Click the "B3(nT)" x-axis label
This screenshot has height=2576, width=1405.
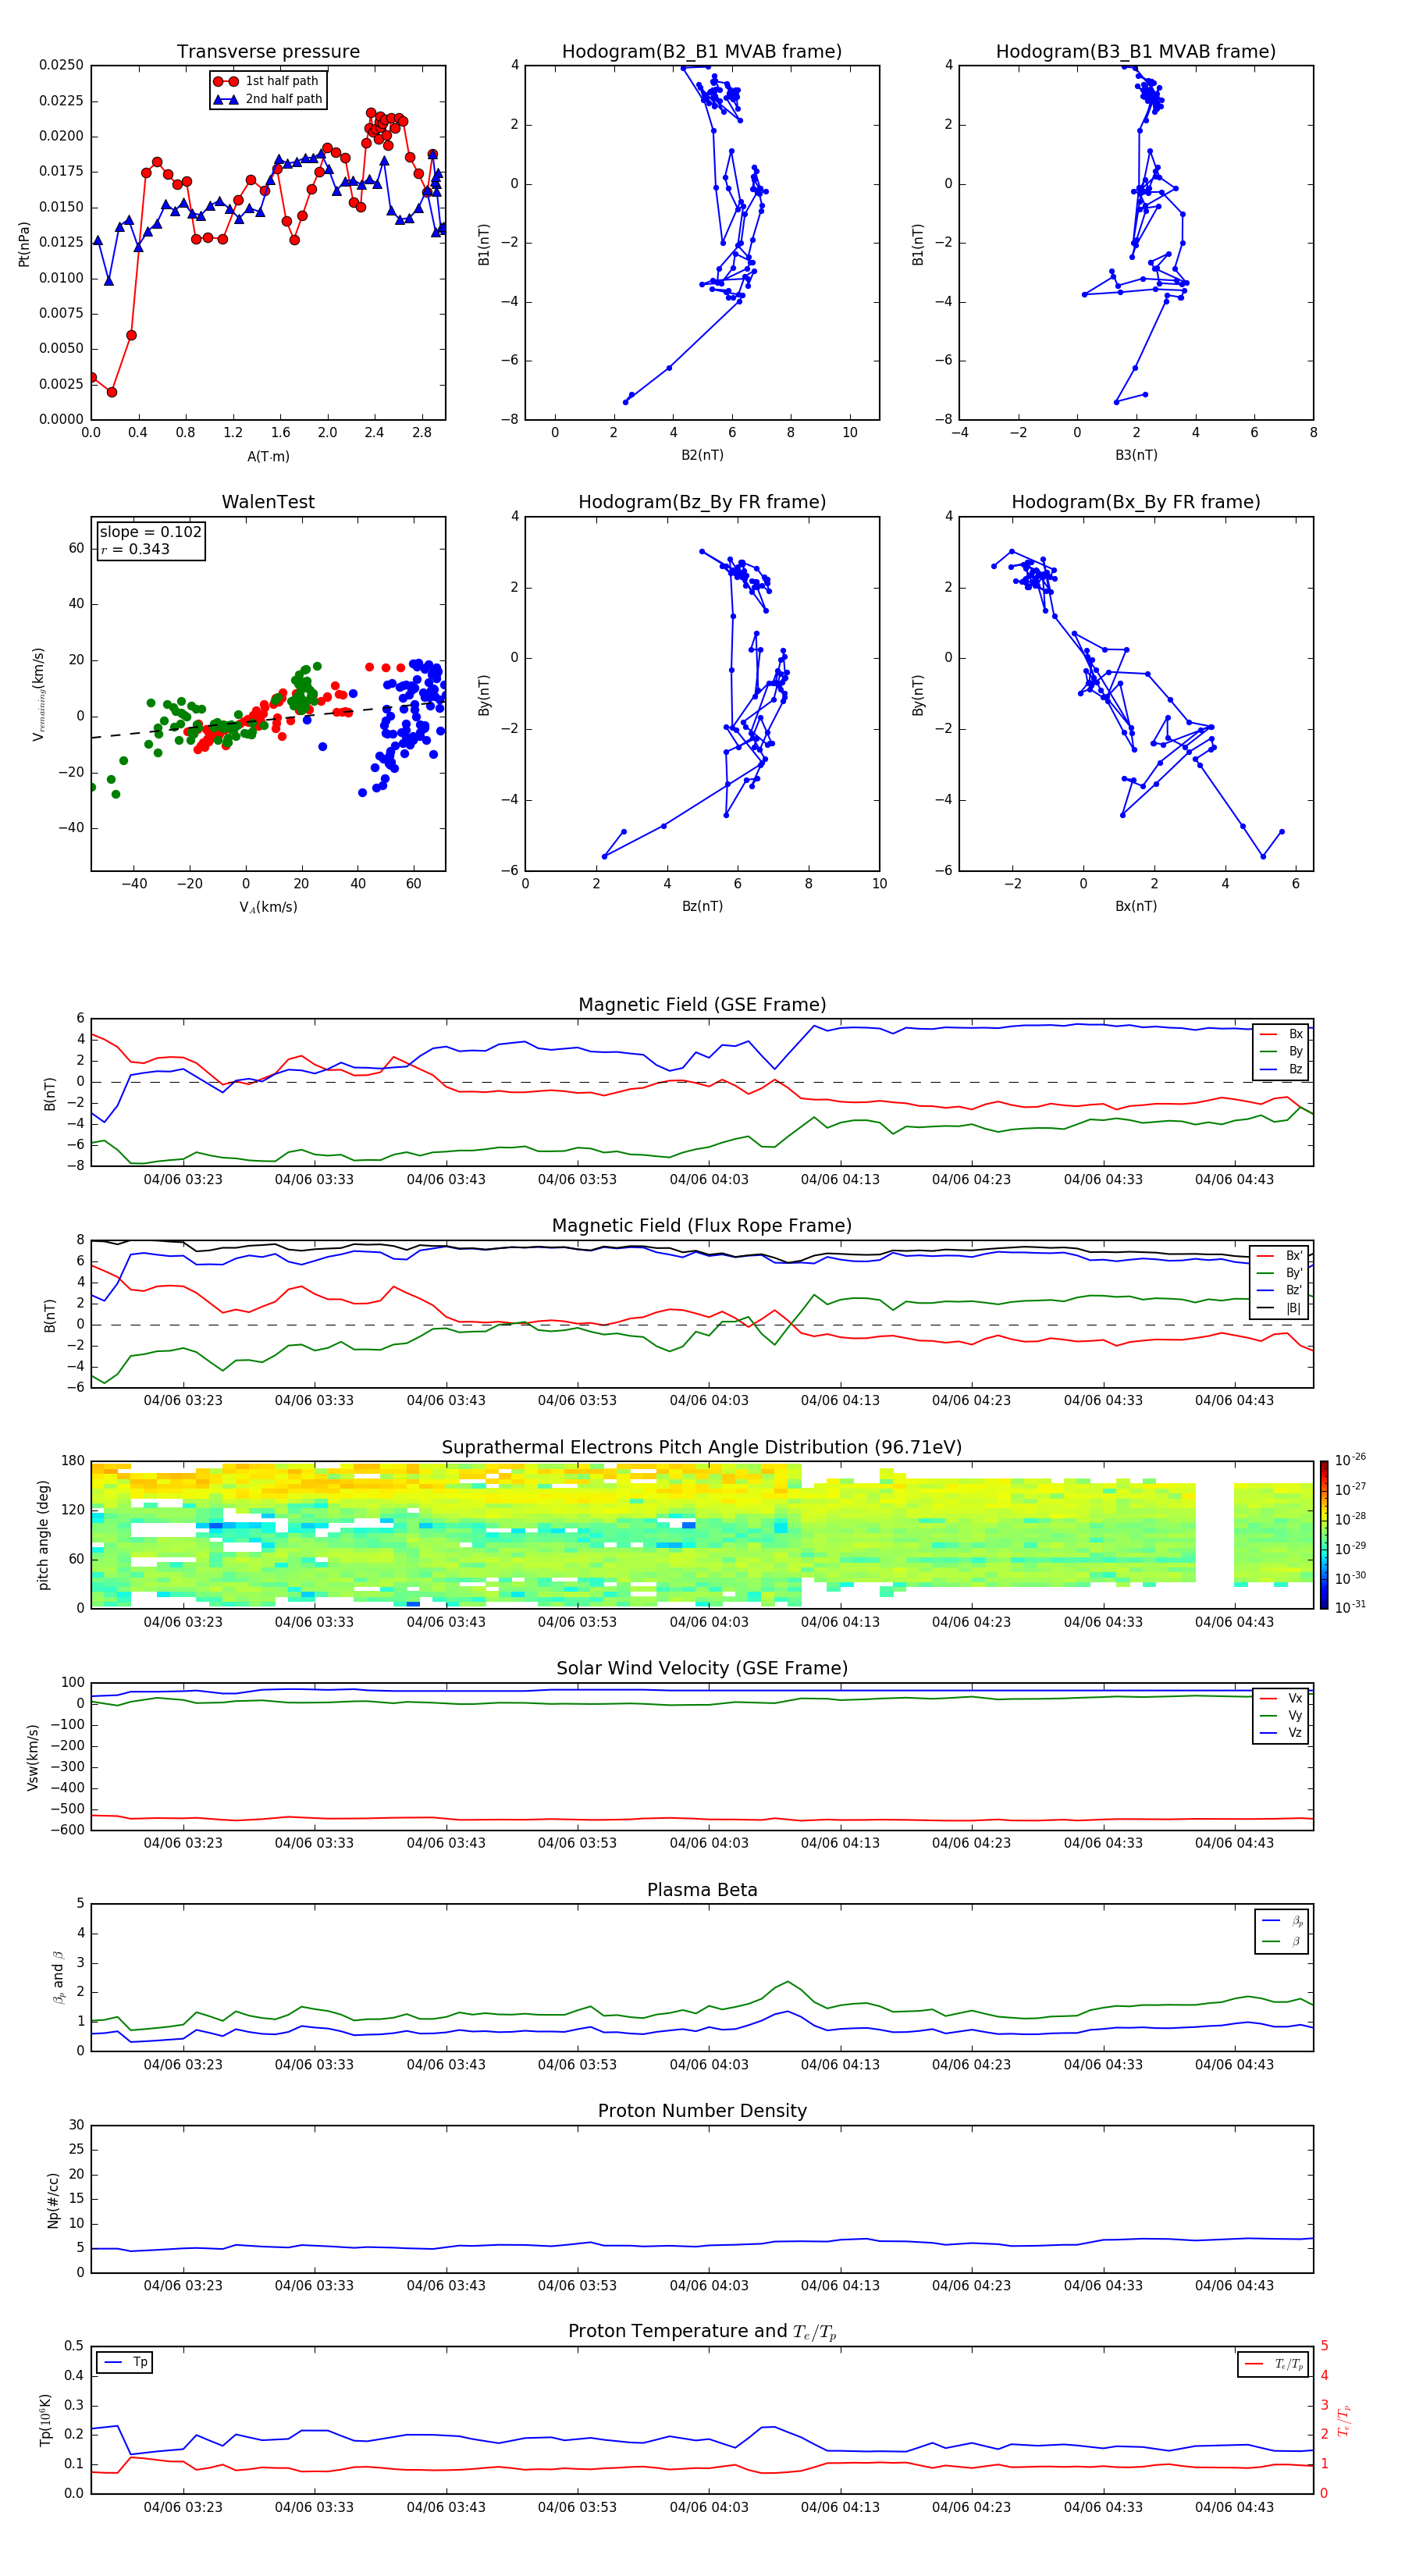(x=1136, y=455)
